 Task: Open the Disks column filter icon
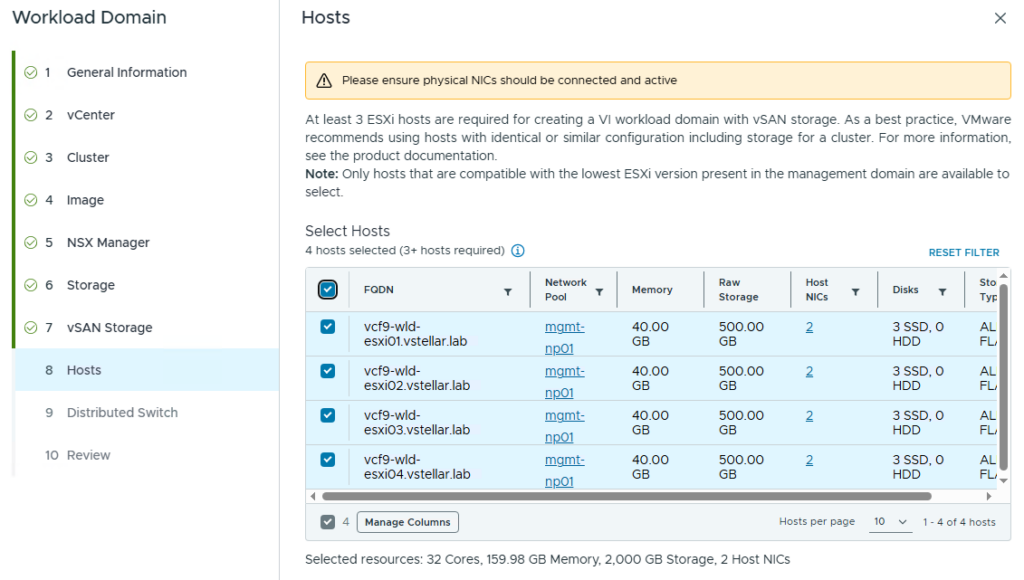click(x=942, y=292)
